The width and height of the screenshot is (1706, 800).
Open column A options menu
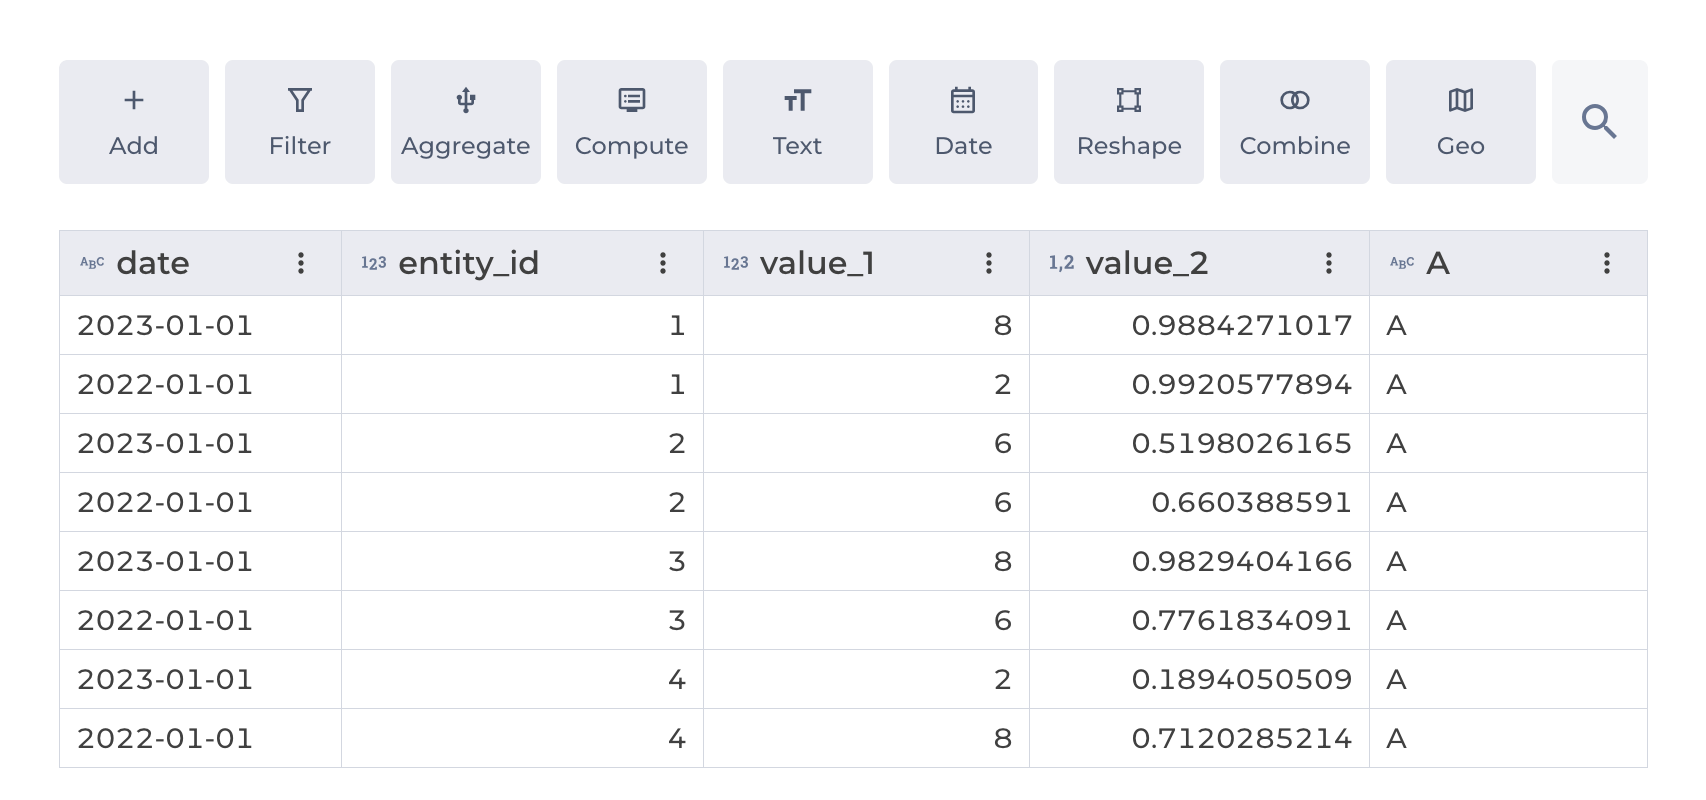(1607, 263)
